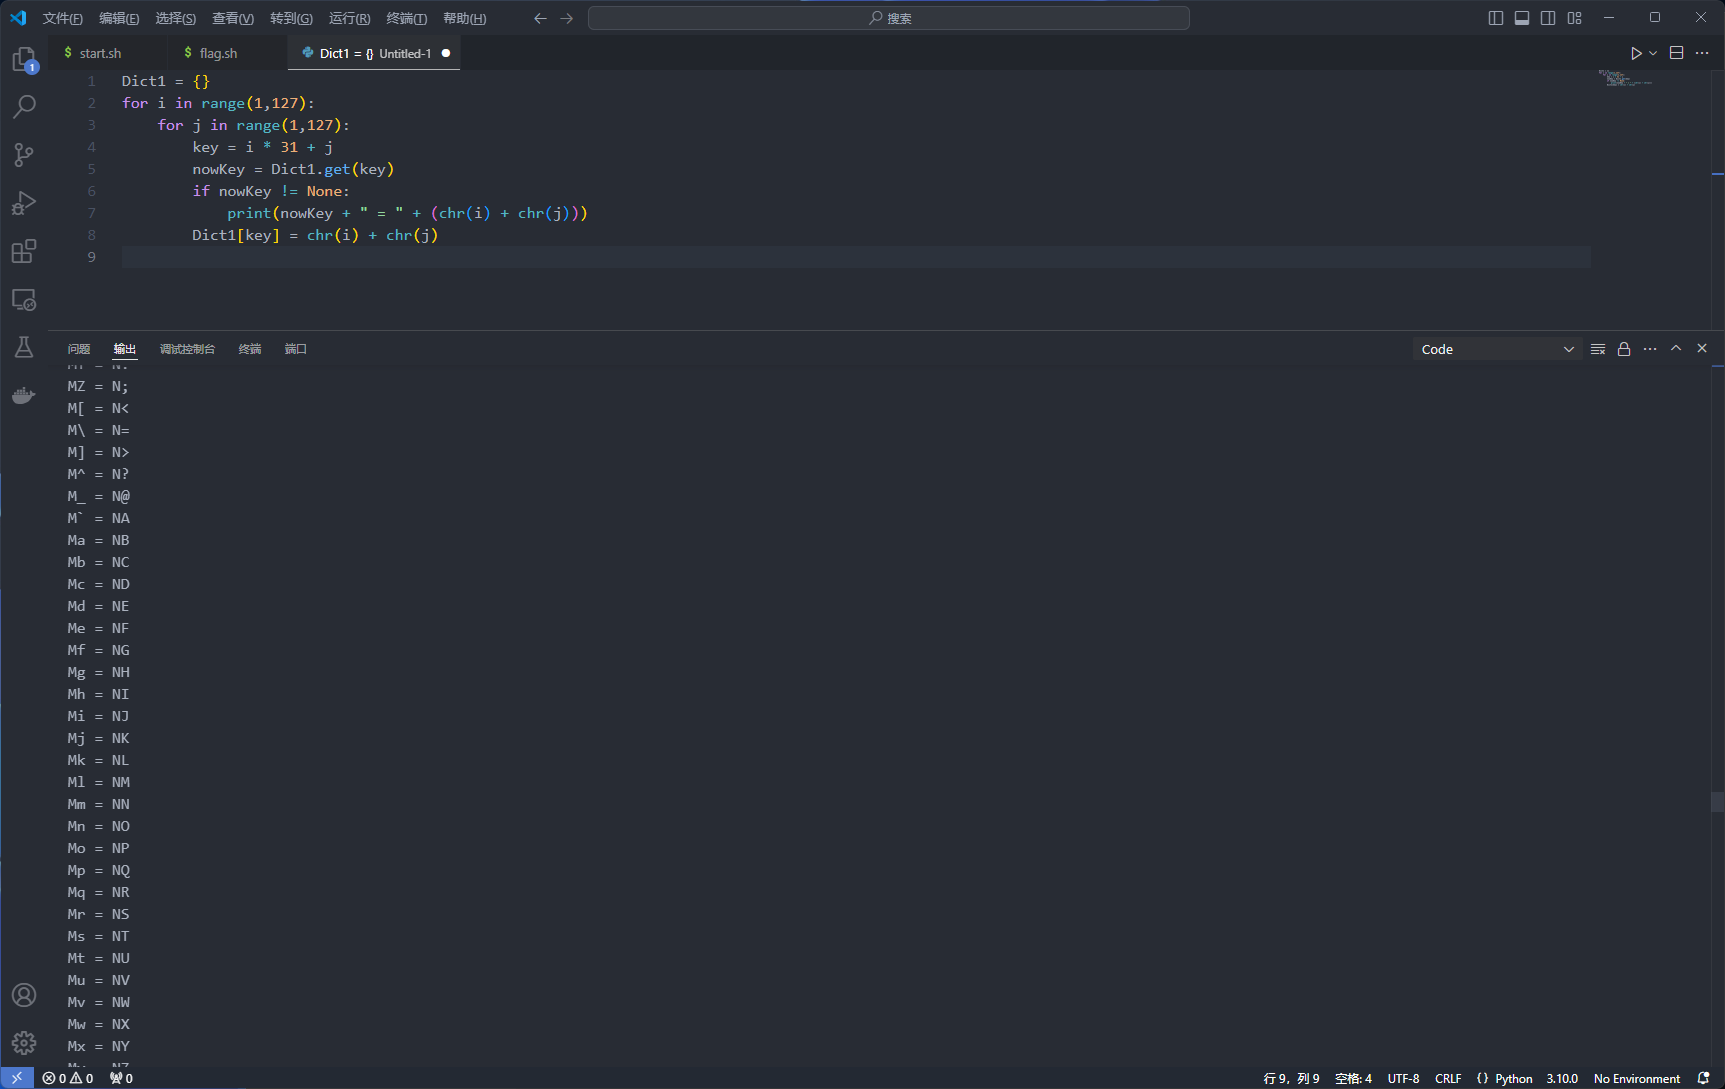Clear the output panel

tap(1598, 349)
